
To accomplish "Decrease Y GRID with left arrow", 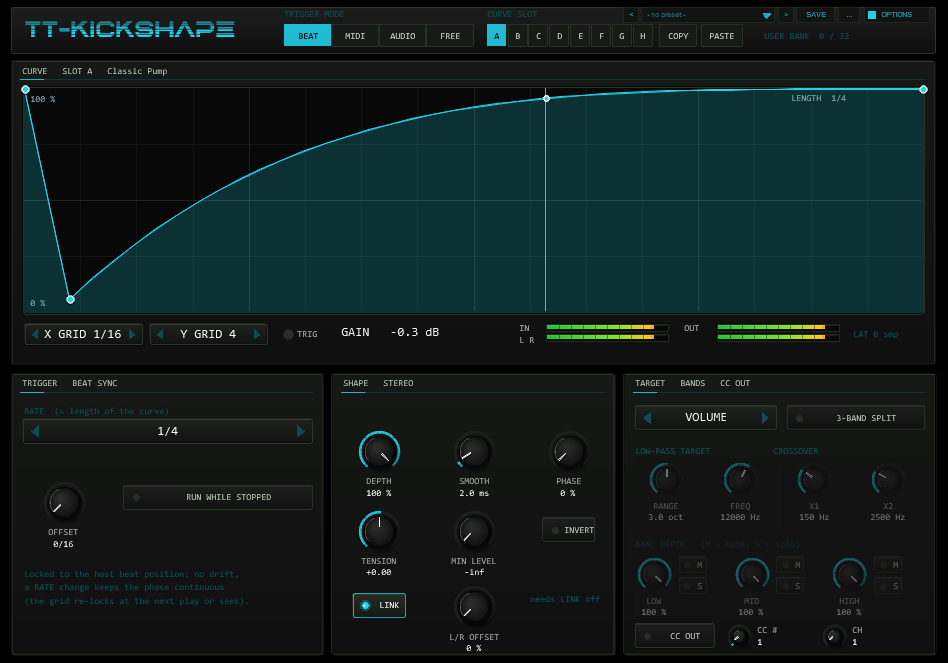I will click(160, 334).
